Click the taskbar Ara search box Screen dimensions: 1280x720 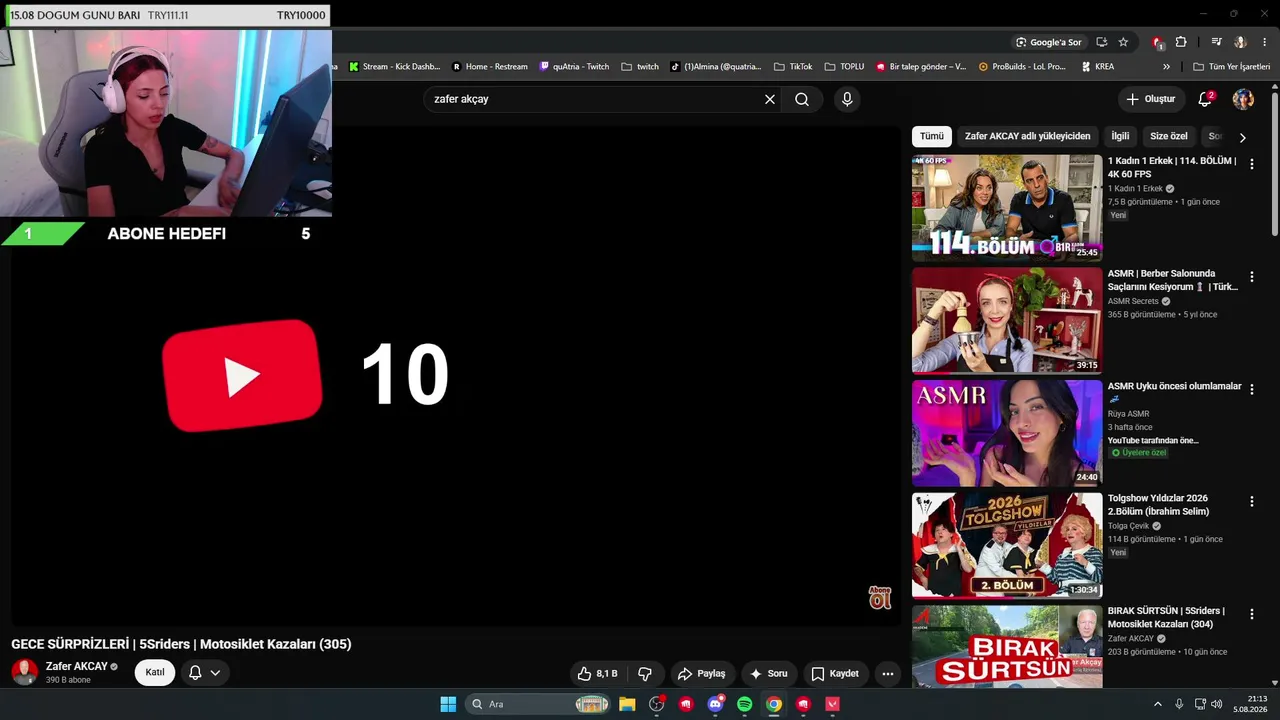pyautogui.click(x=538, y=704)
